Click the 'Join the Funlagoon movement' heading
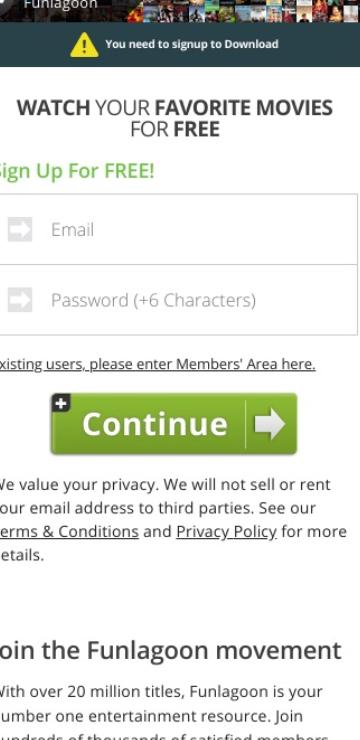The image size is (360, 740). coord(170,650)
